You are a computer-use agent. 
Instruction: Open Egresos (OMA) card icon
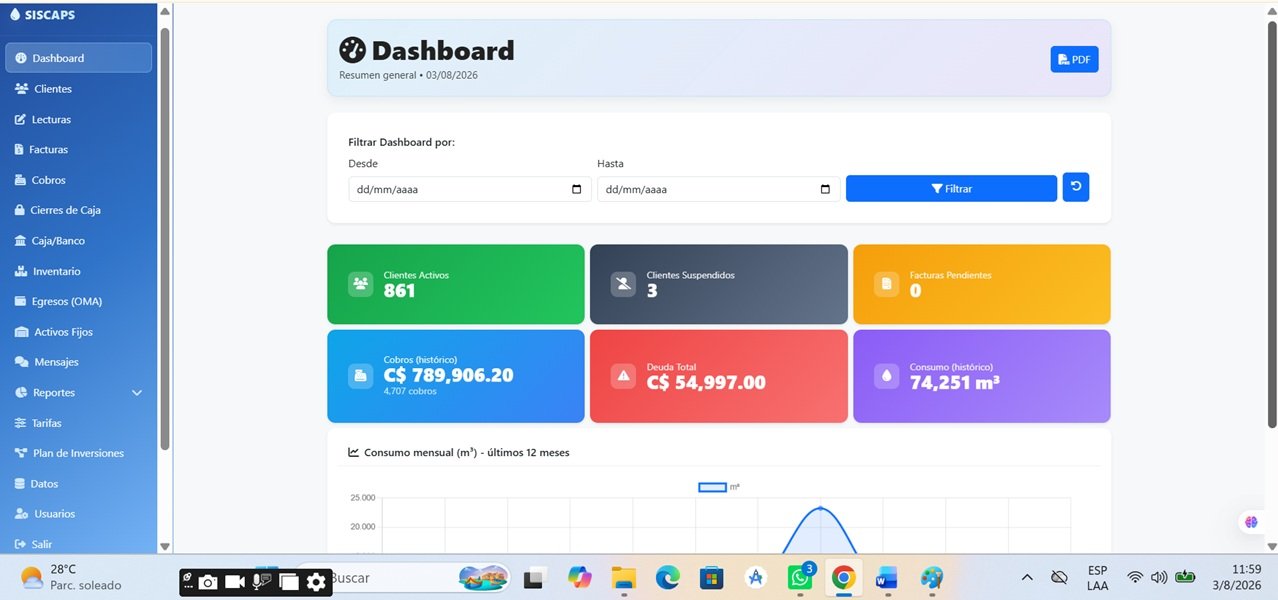21,301
